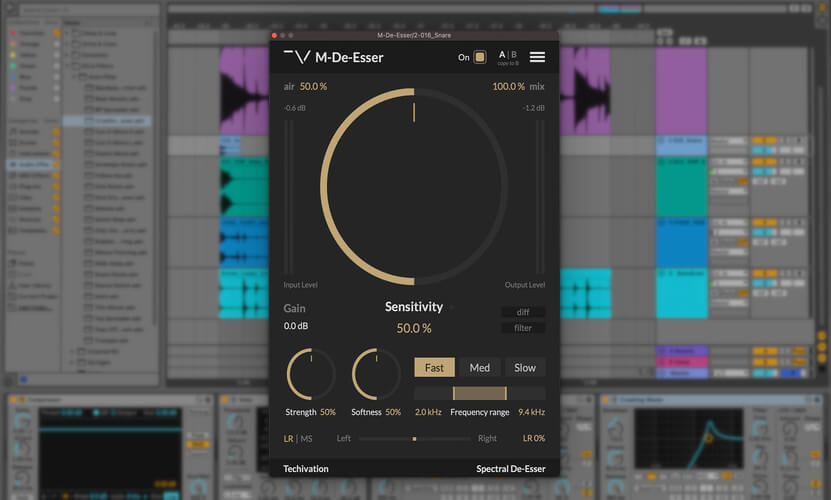Click the Frequency range band slider
Image resolution: width=831 pixels, height=500 pixels.
[x=480, y=393]
